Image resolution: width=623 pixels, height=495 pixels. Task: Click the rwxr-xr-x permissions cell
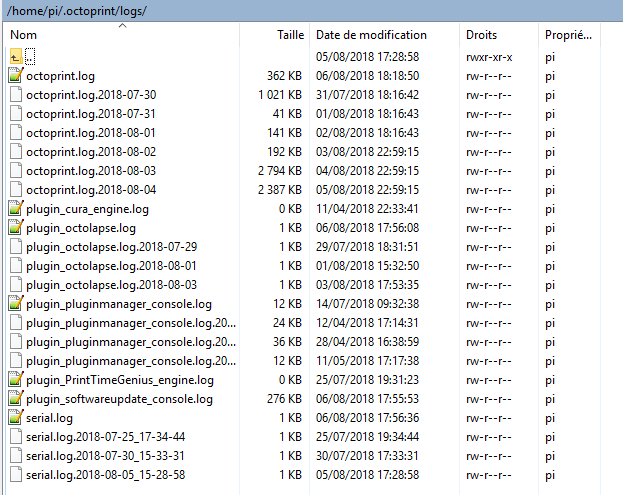[489, 57]
